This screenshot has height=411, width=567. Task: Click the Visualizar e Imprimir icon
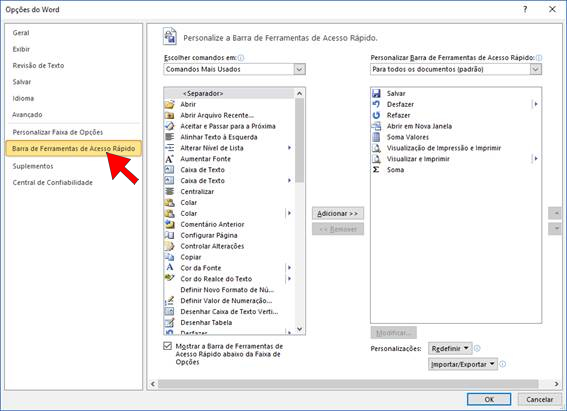point(376,159)
